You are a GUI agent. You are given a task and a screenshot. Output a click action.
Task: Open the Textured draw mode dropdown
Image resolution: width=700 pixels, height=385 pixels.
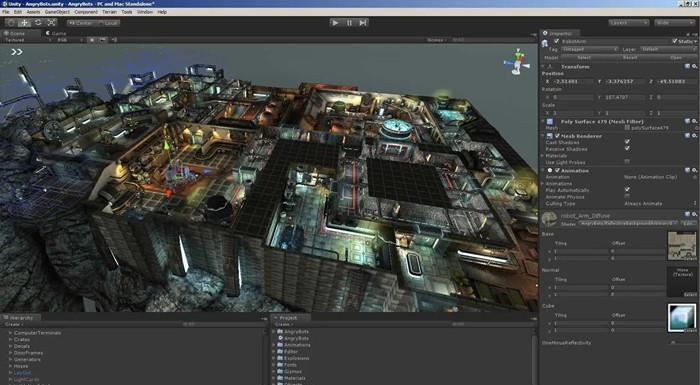coord(27,40)
